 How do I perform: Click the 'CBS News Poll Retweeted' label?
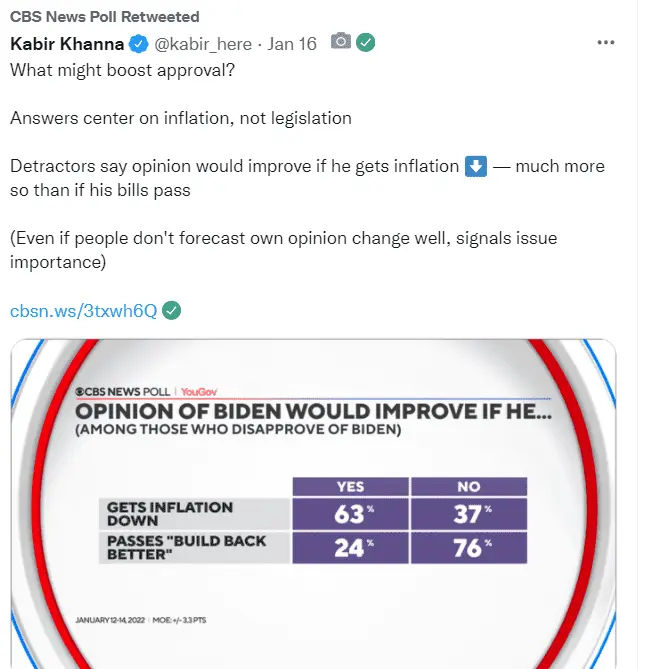point(105,17)
